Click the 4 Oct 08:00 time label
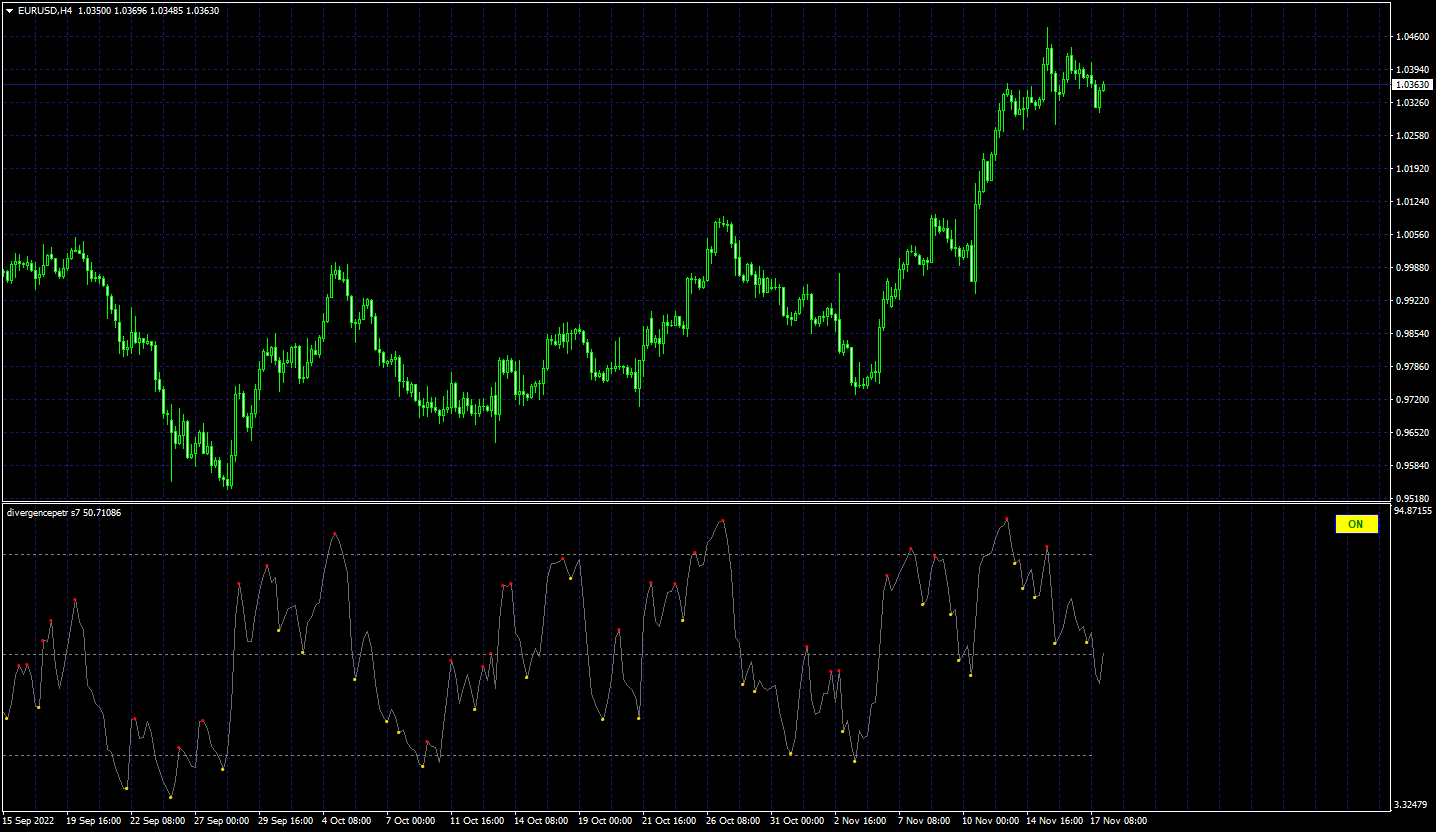 pos(346,821)
